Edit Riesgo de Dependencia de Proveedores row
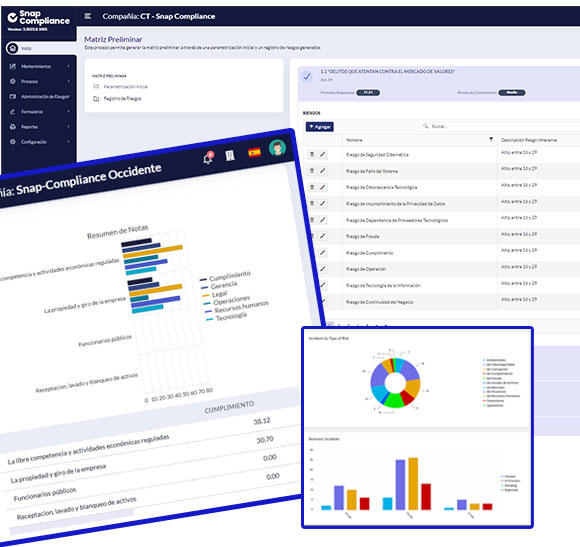The width and height of the screenshot is (580, 547). (323, 220)
